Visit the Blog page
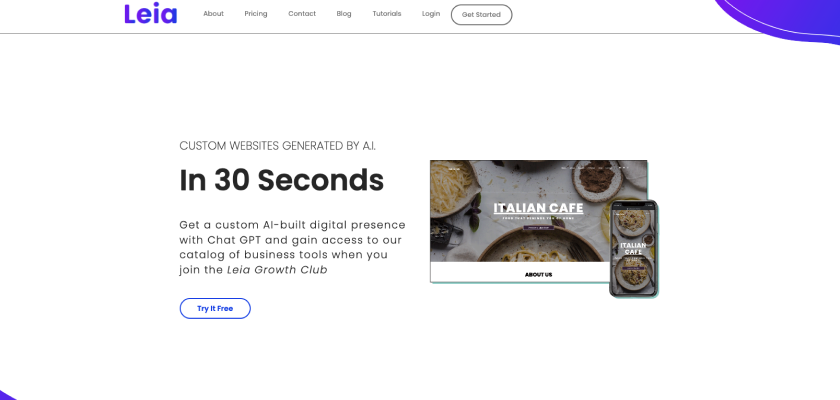 [344, 14]
